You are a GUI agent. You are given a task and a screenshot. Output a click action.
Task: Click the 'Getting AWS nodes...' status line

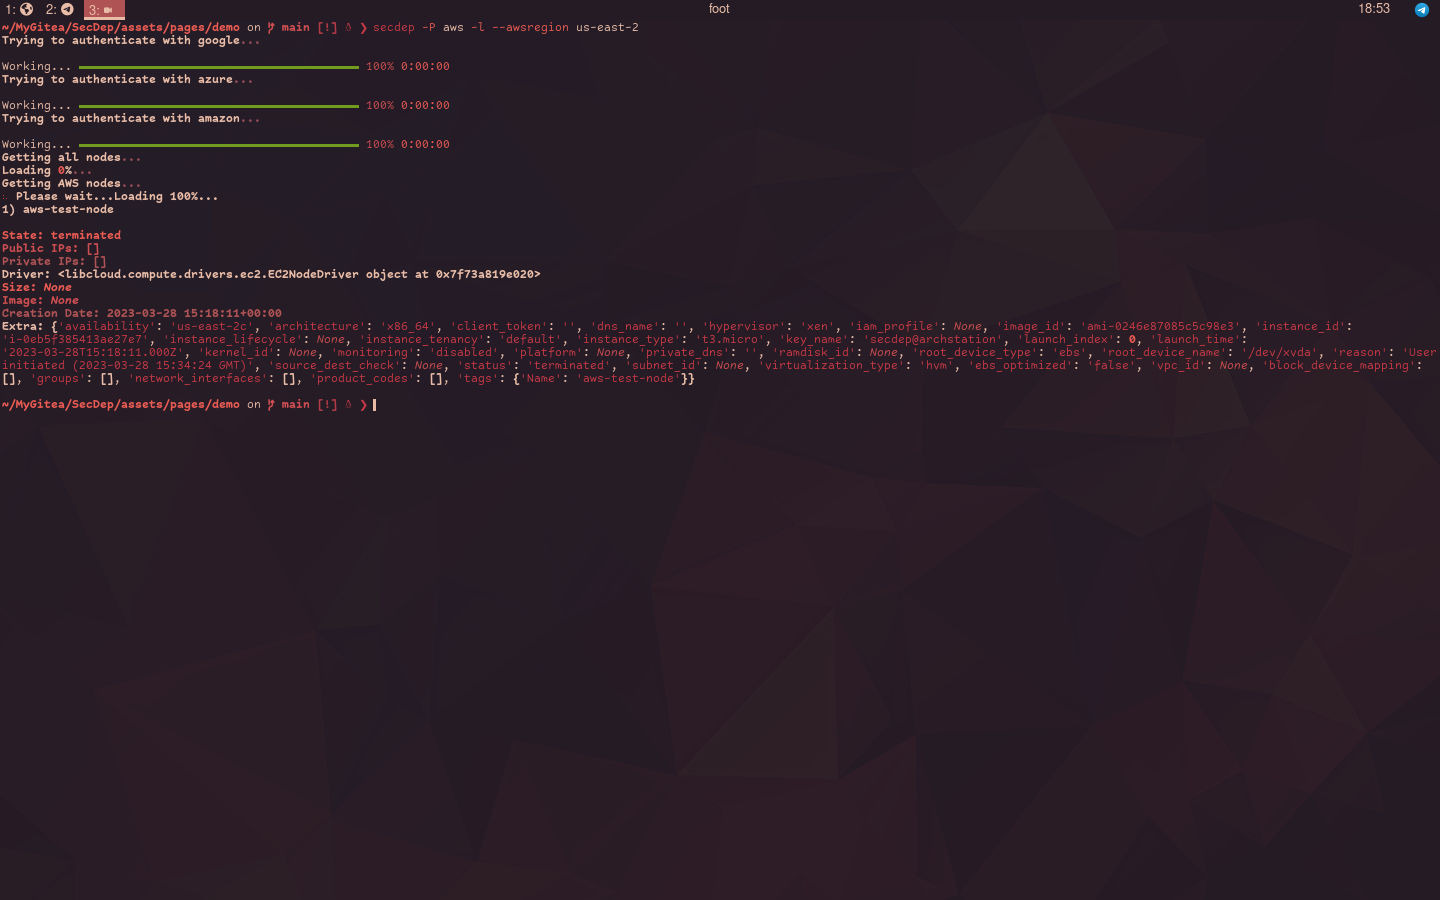click(71, 184)
